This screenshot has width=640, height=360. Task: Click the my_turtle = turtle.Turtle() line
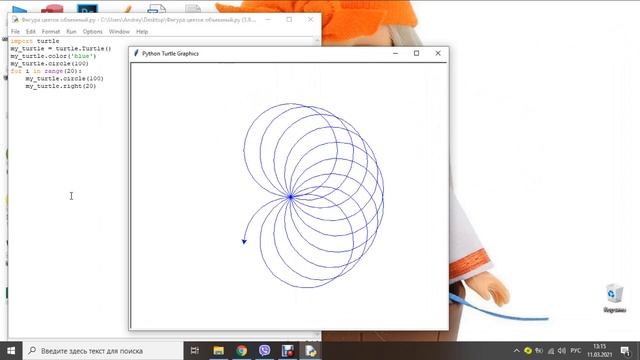click(60, 49)
